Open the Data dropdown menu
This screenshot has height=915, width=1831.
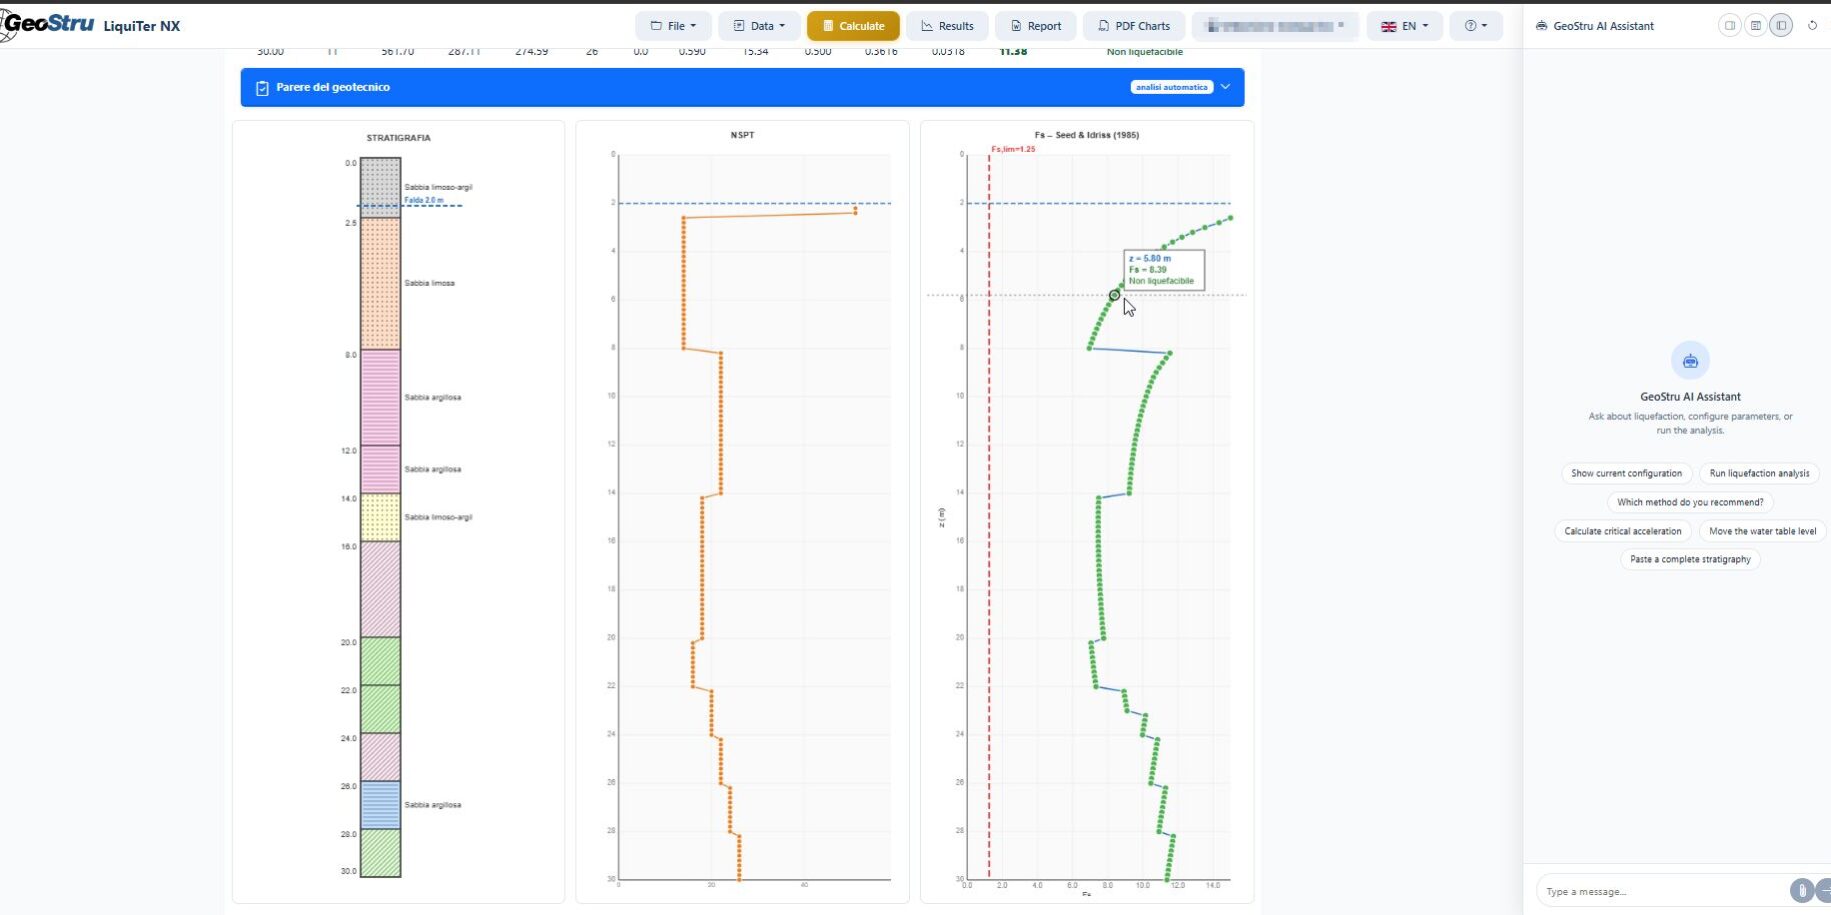[759, 25]
